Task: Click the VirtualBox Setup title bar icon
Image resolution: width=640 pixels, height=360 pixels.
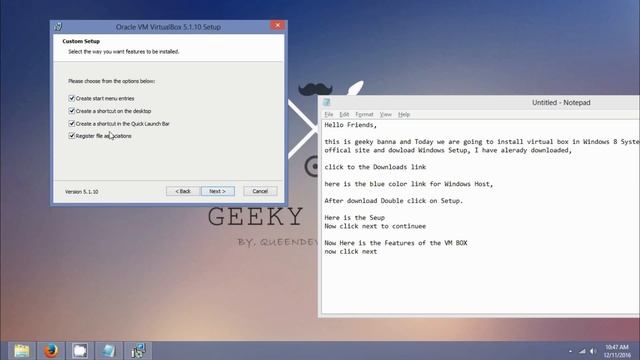Action: tap(59, 27)
